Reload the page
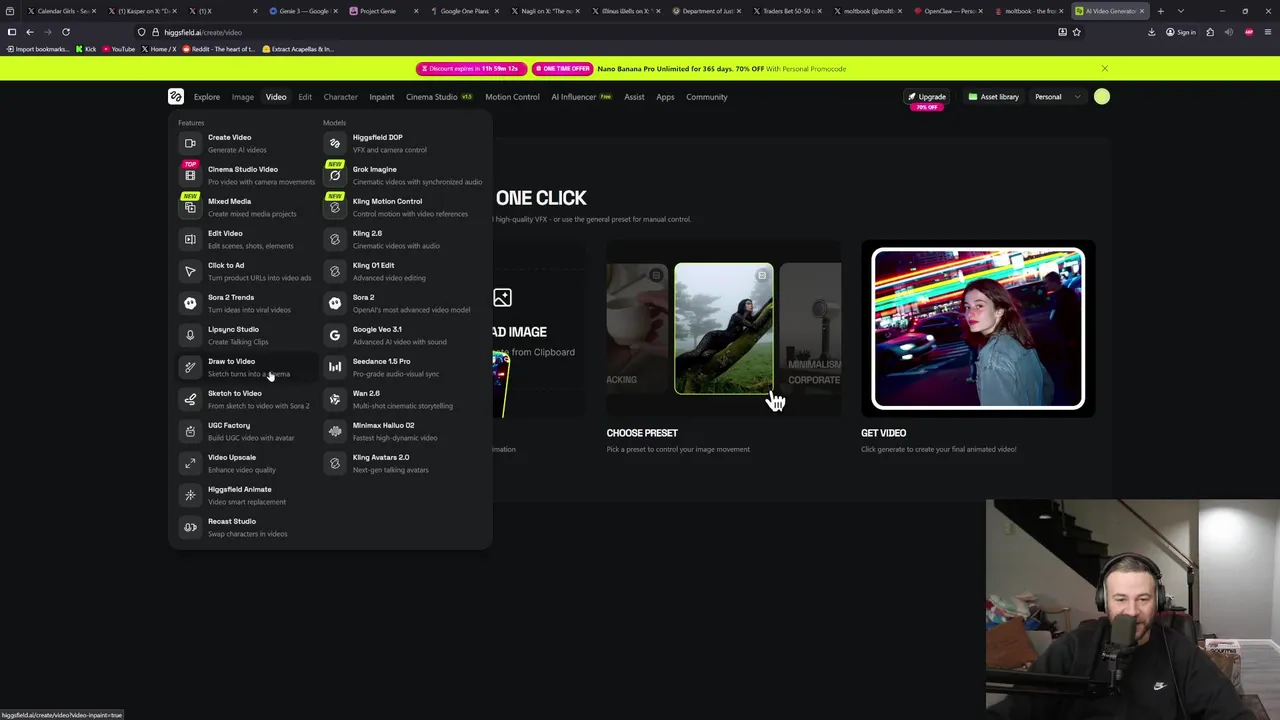This screenshot has height=720, width=1280. [66, 32]
